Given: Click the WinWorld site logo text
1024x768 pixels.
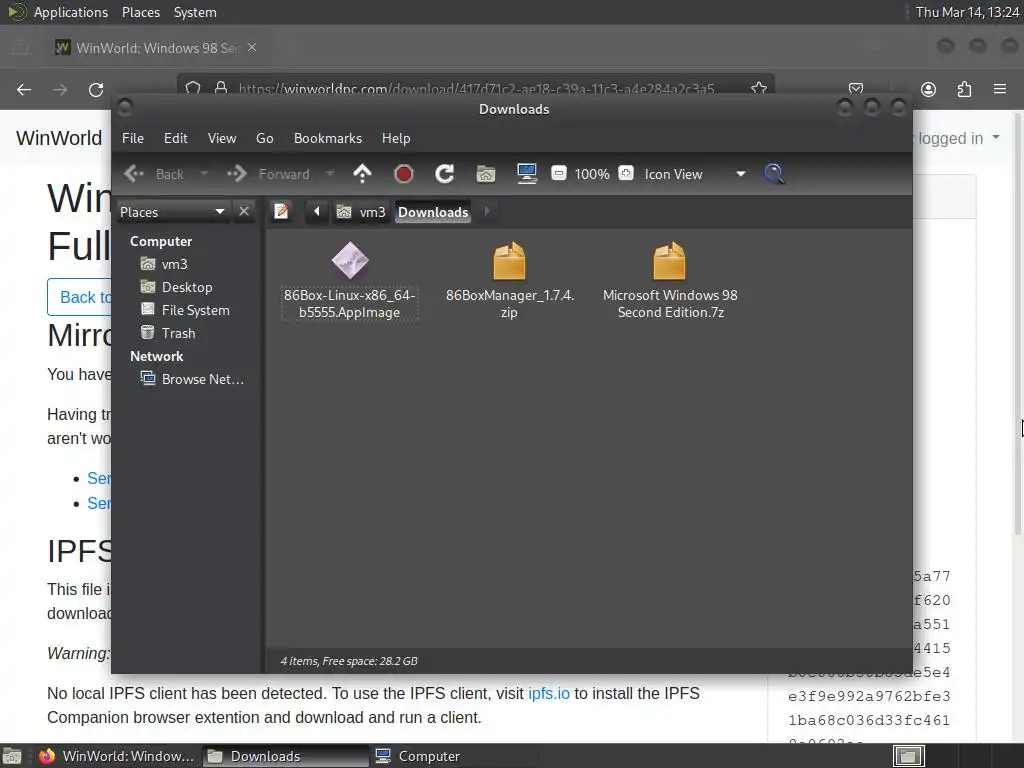Looking at the screenshot, I should (x=59, y=138).
